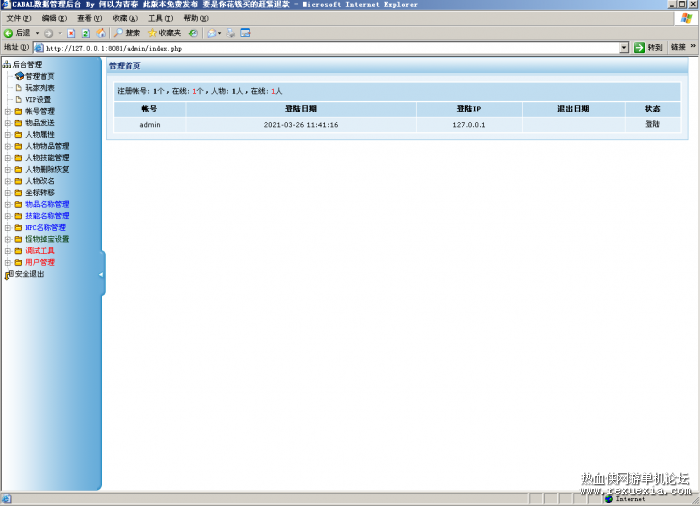Click 安全退出 logout link in sidebar

[29, 274]
